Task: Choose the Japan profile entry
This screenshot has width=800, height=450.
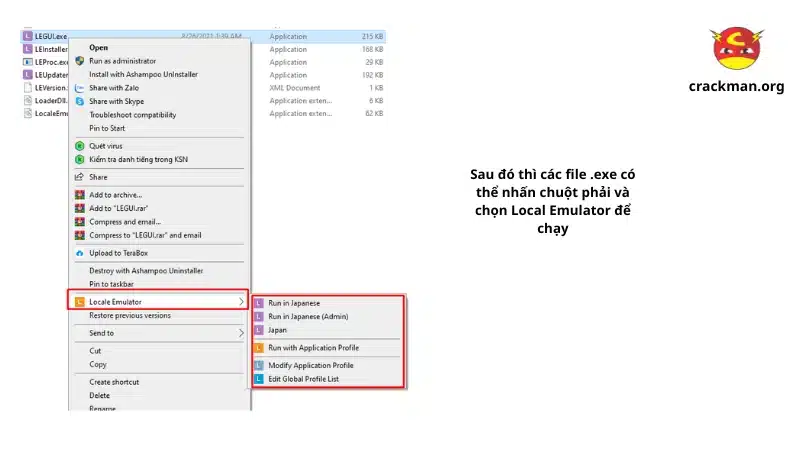Action: point(277,330)
